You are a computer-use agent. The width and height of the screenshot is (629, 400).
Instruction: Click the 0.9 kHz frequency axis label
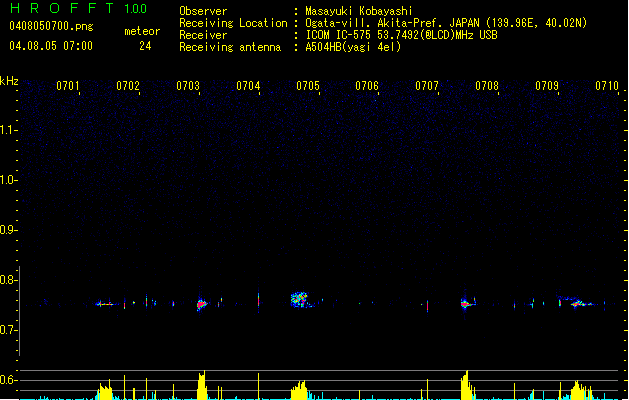(x=8, y=230)
